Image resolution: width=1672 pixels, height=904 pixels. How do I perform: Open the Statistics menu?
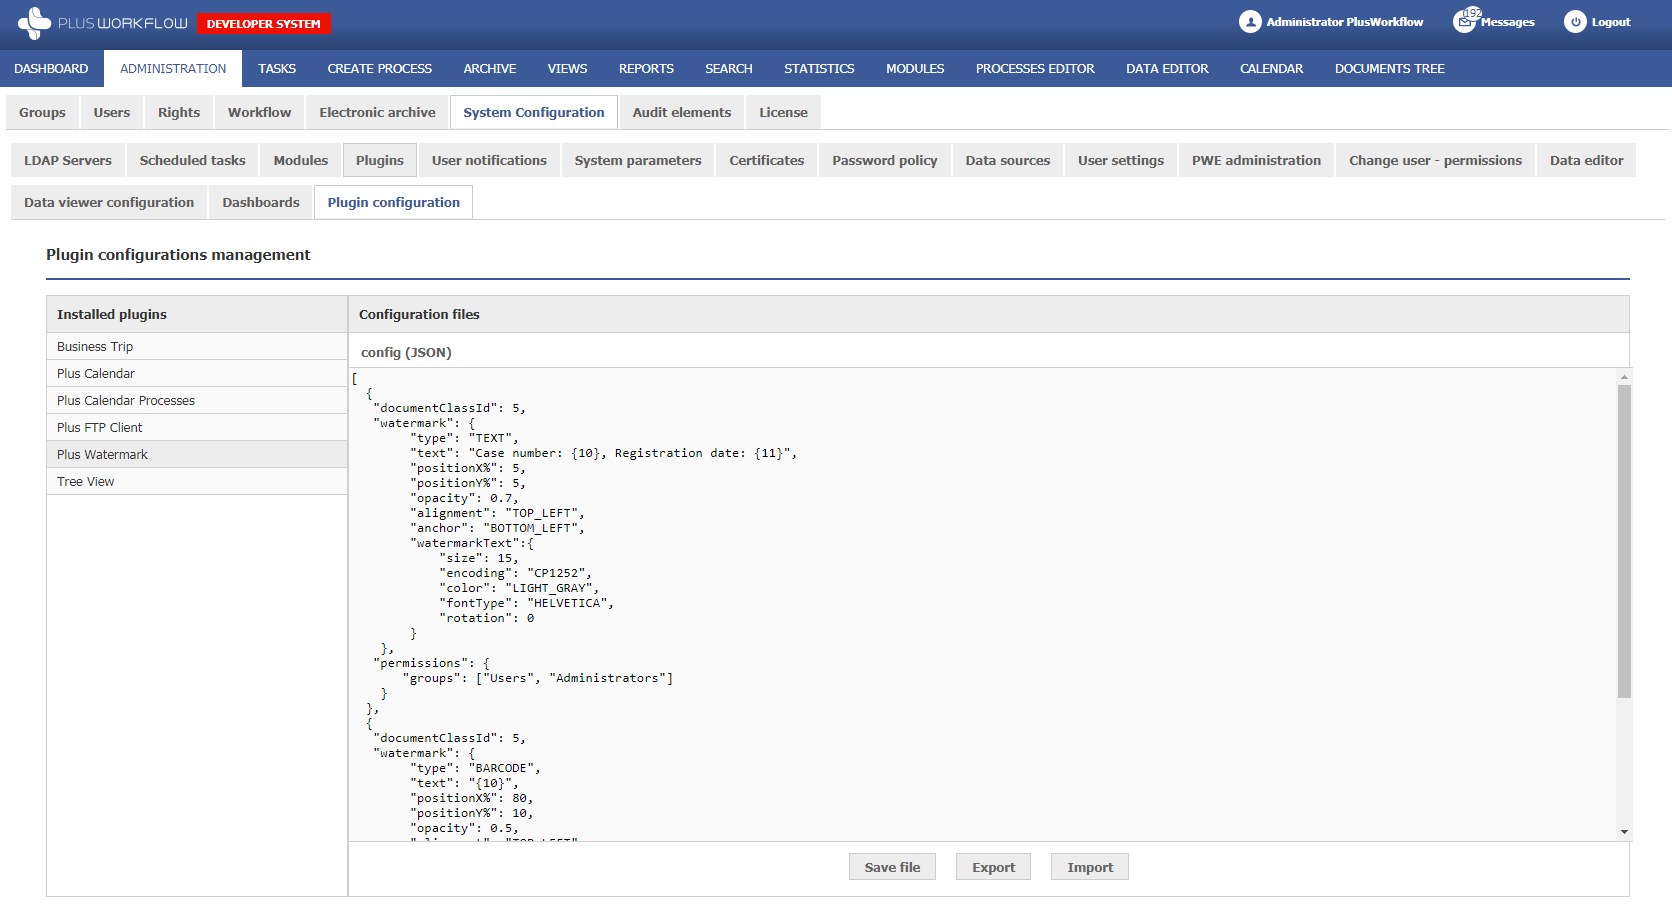tap(819, 69)
